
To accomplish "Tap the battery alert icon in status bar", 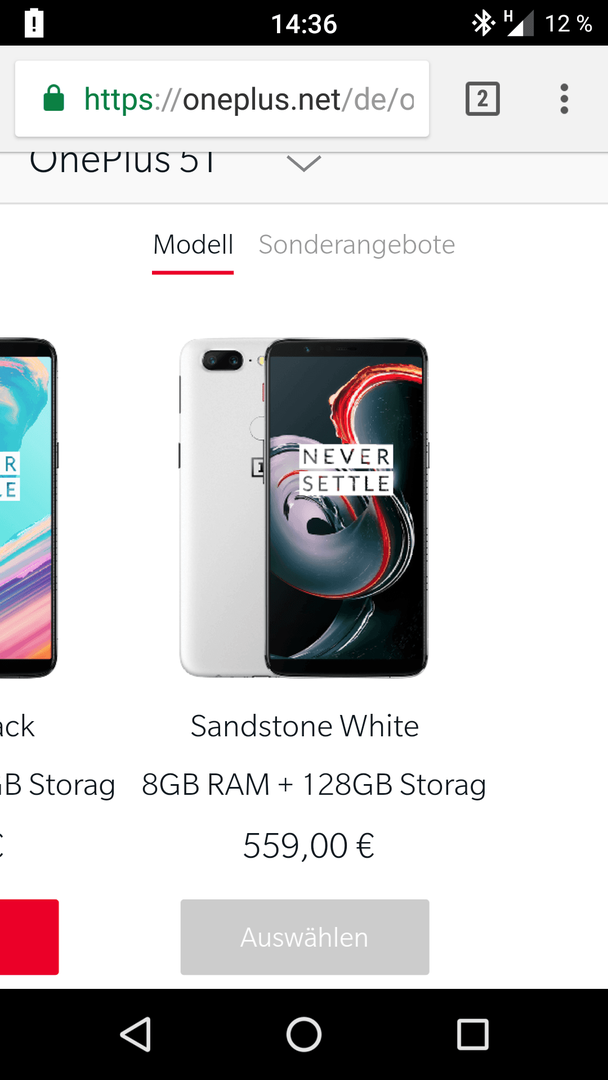I will click(x=34, y=24).
